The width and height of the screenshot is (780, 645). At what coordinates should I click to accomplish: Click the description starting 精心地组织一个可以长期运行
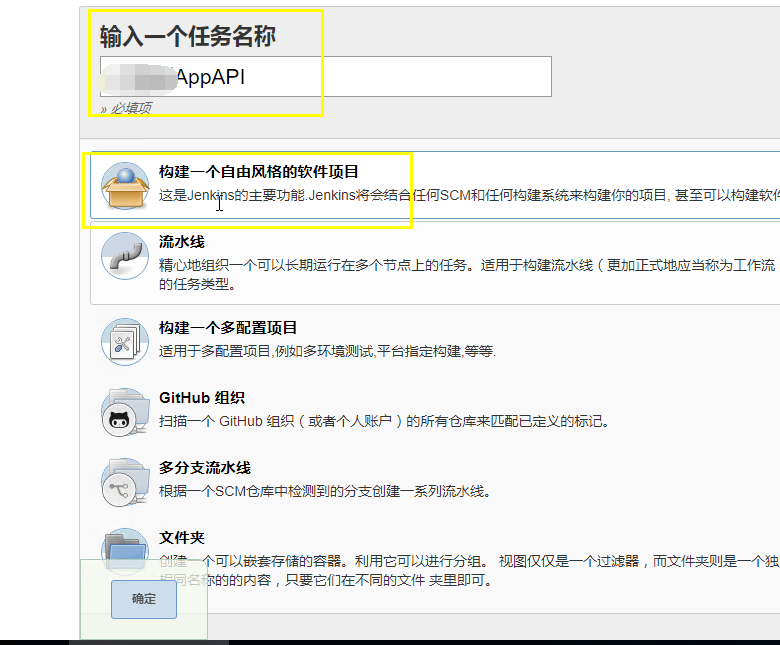(x=467, y=275)
